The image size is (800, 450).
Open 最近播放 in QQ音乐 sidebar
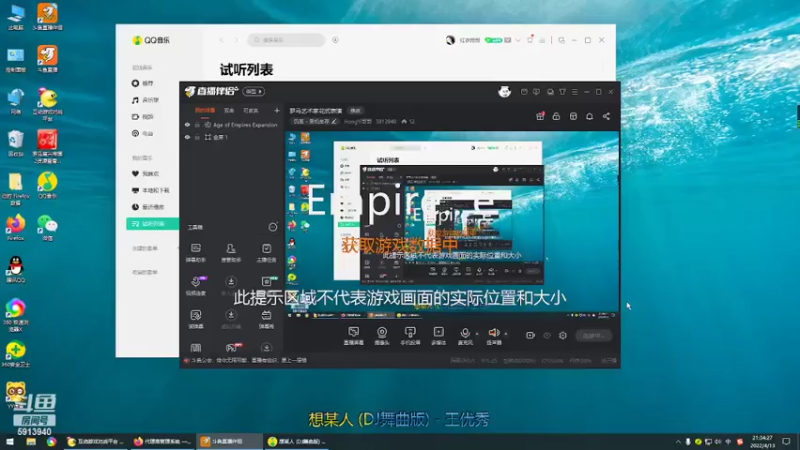pos(148,207)
